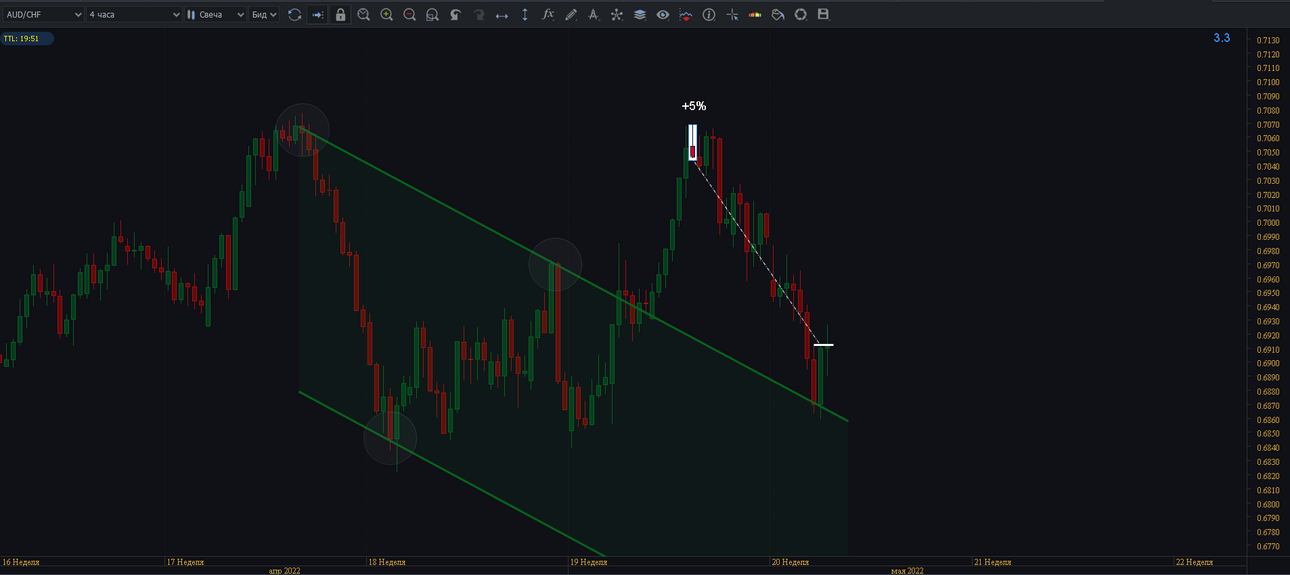The width and height of the screenshot is (1290, 575).
Task: Click the +5% annotation label
Action: (694, 106)
